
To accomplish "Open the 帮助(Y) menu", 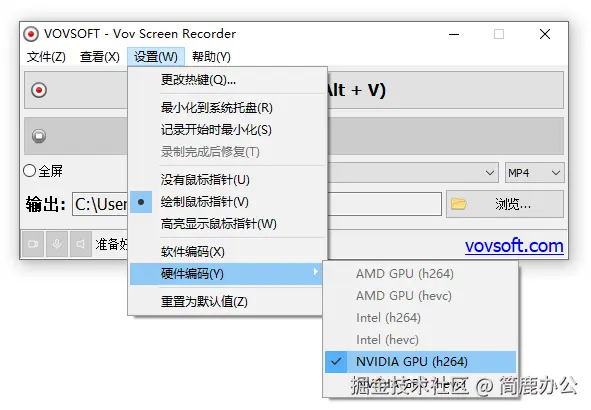I will pyautogui.click(x=211, y=57).
